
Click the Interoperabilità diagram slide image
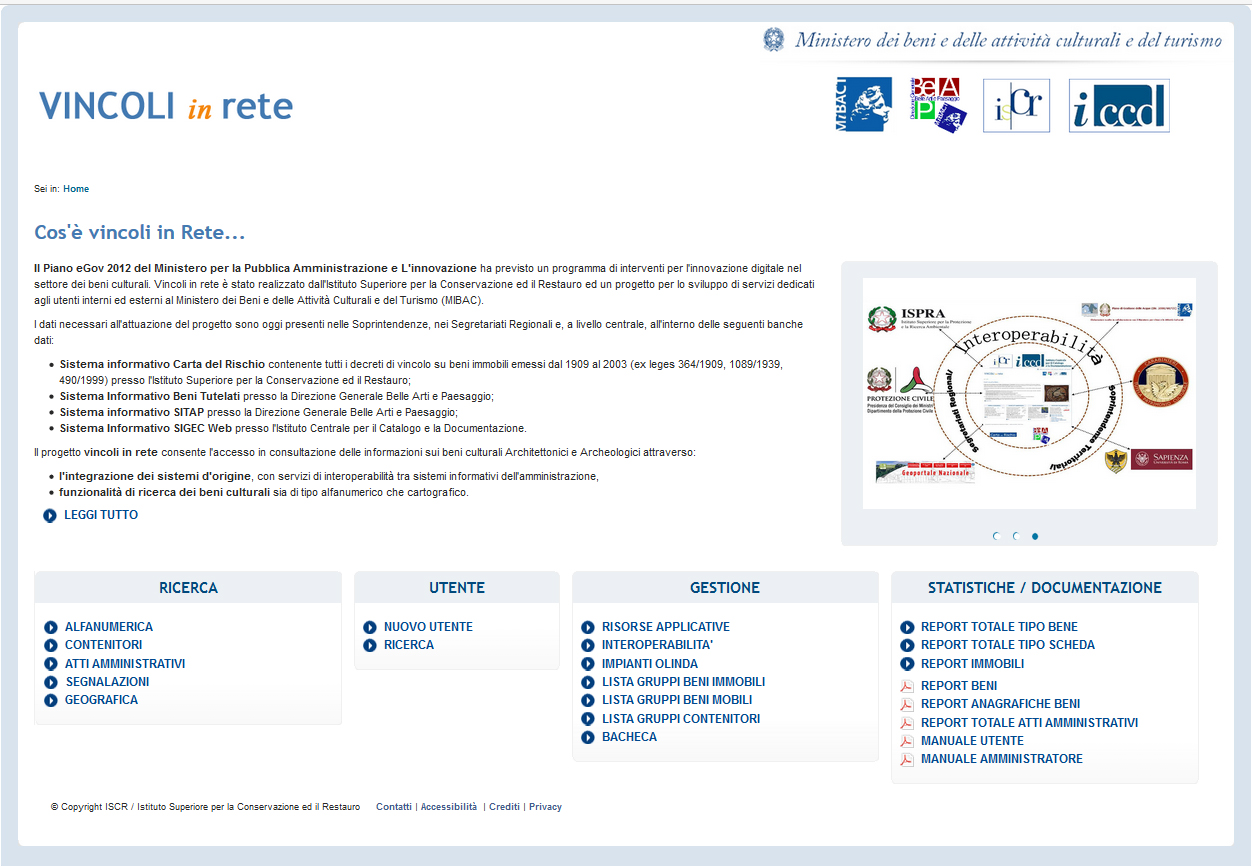(x=1029, y=394)
